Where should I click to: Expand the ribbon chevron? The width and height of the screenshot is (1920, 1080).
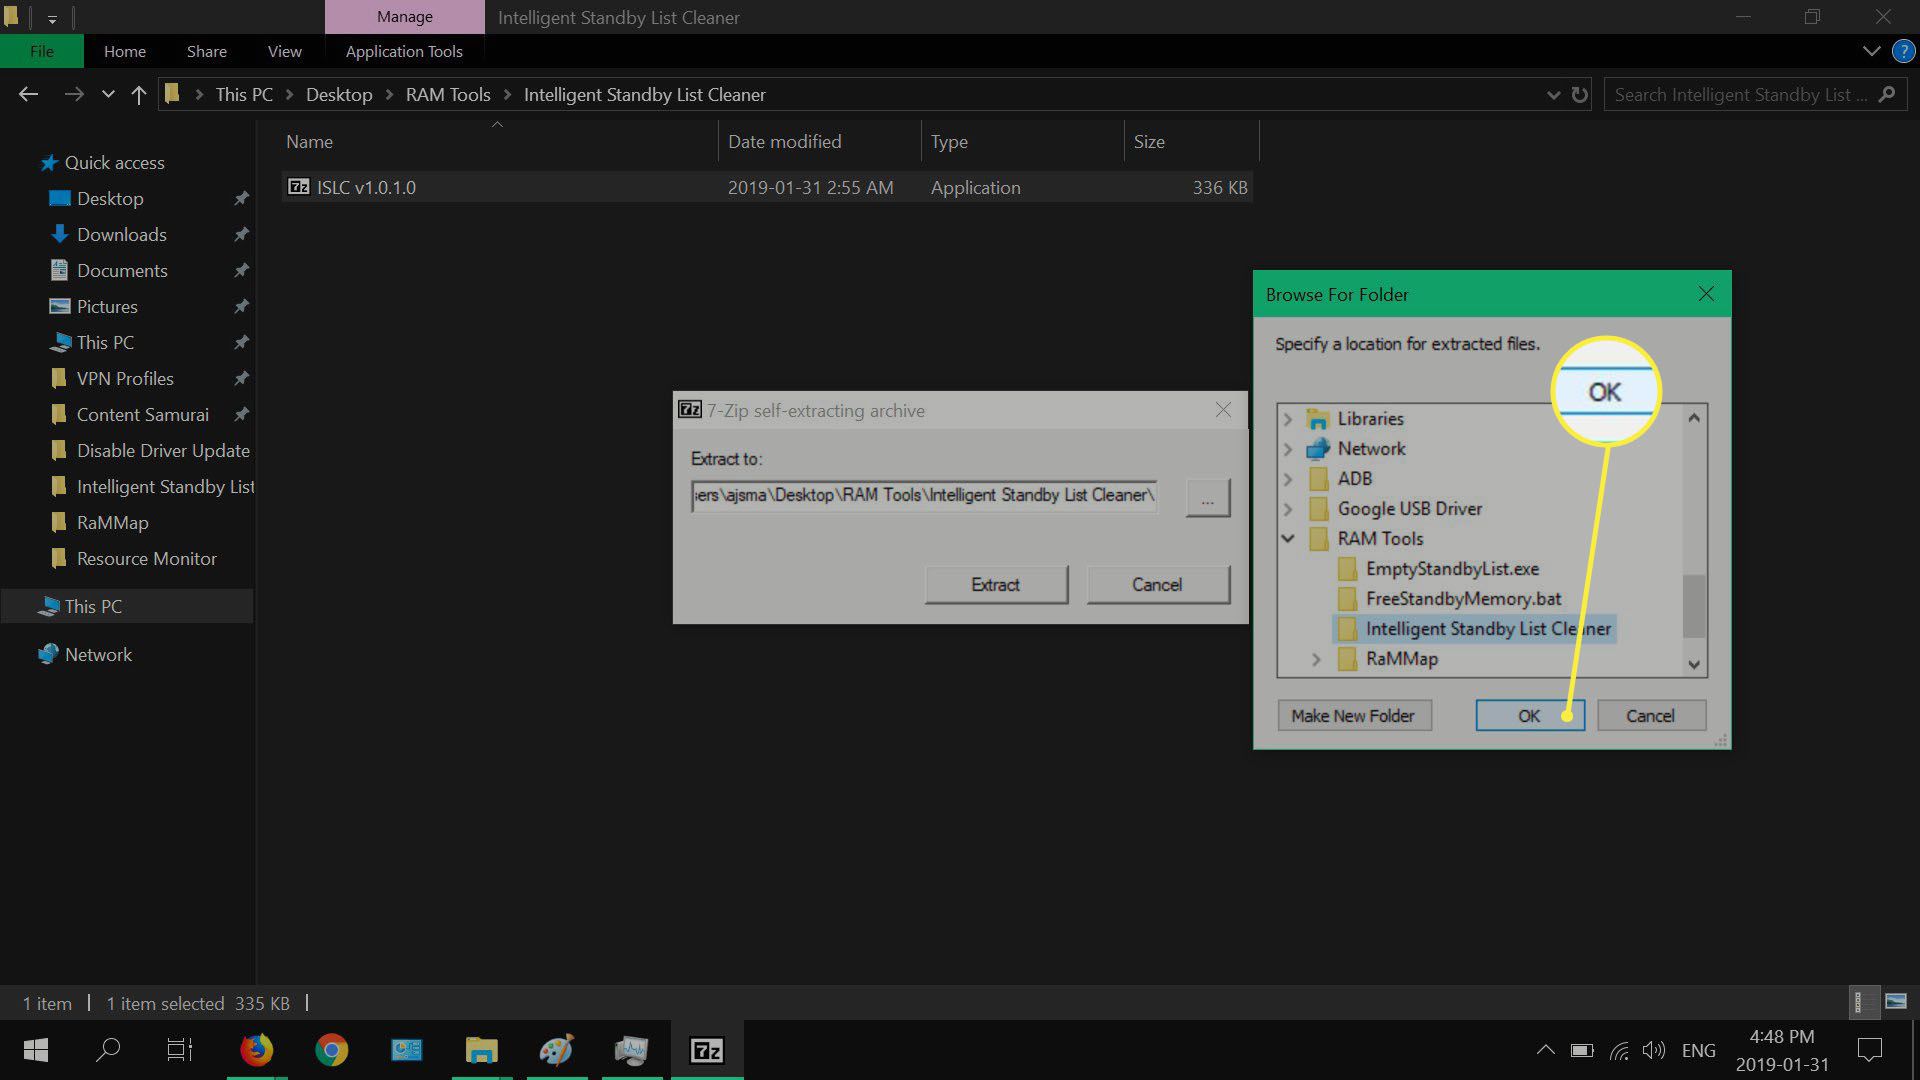[1871, 51]
